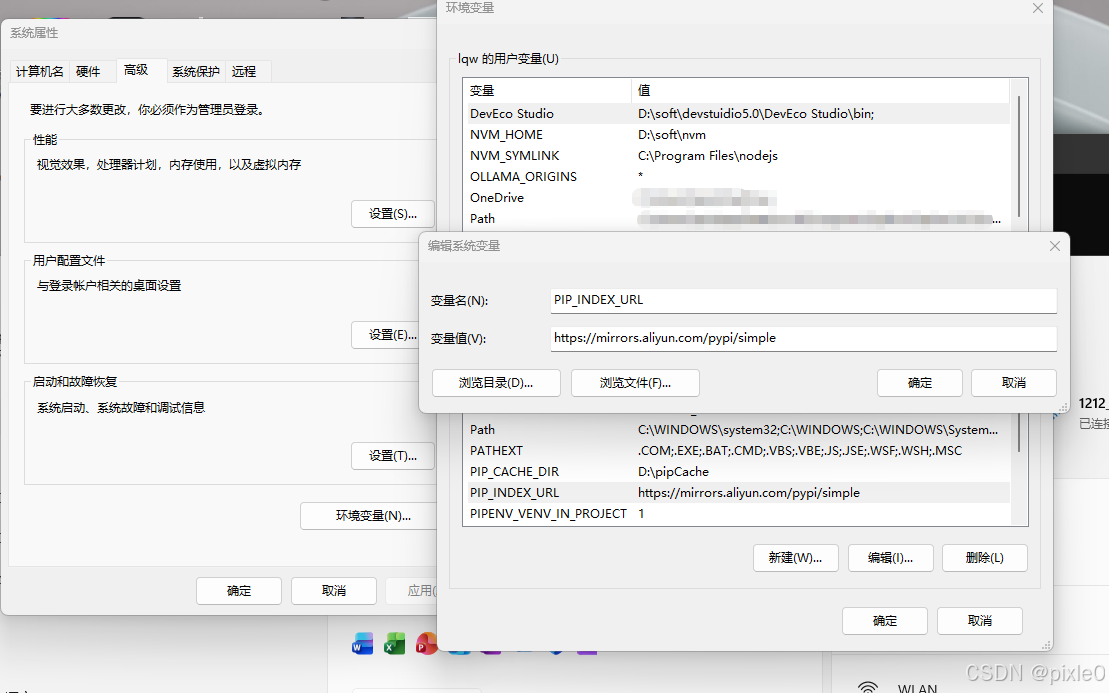The image size is (1109, 693).
Task: Click 删除(L) for system variables
Action: click(x=985, y=558)
